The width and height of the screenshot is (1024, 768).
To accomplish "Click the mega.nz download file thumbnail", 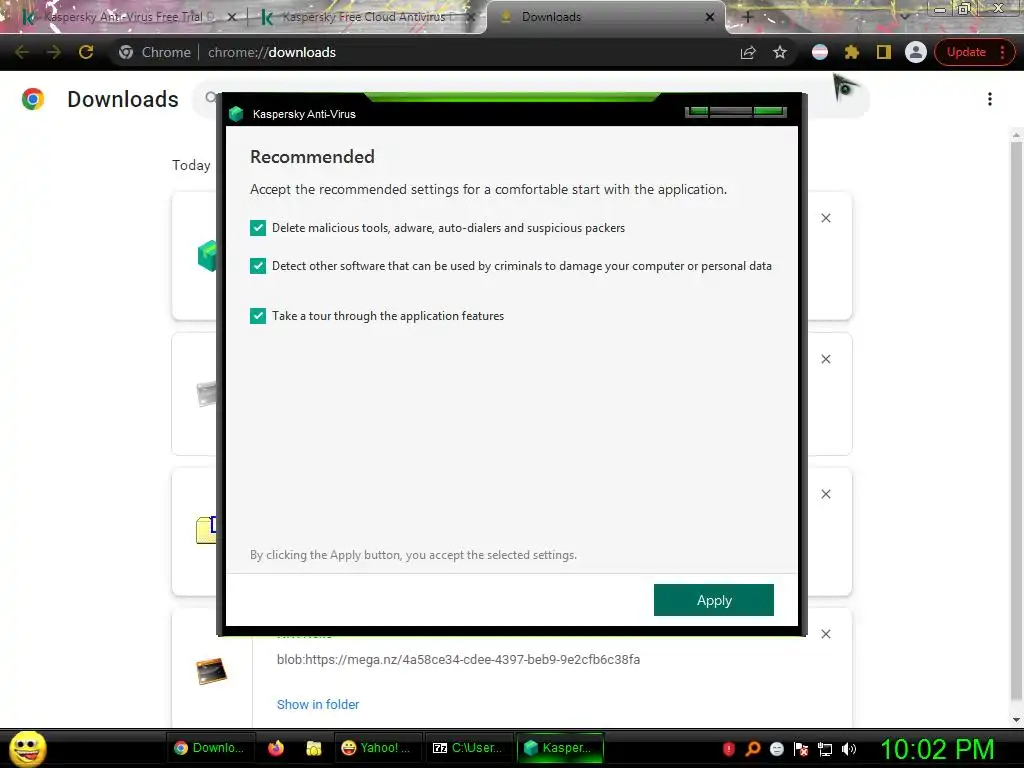I will (212, 671).
